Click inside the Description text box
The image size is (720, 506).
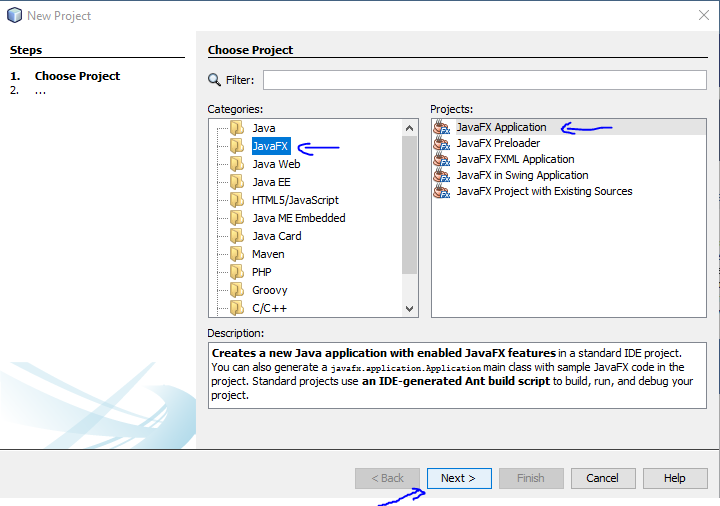point(457,375)
